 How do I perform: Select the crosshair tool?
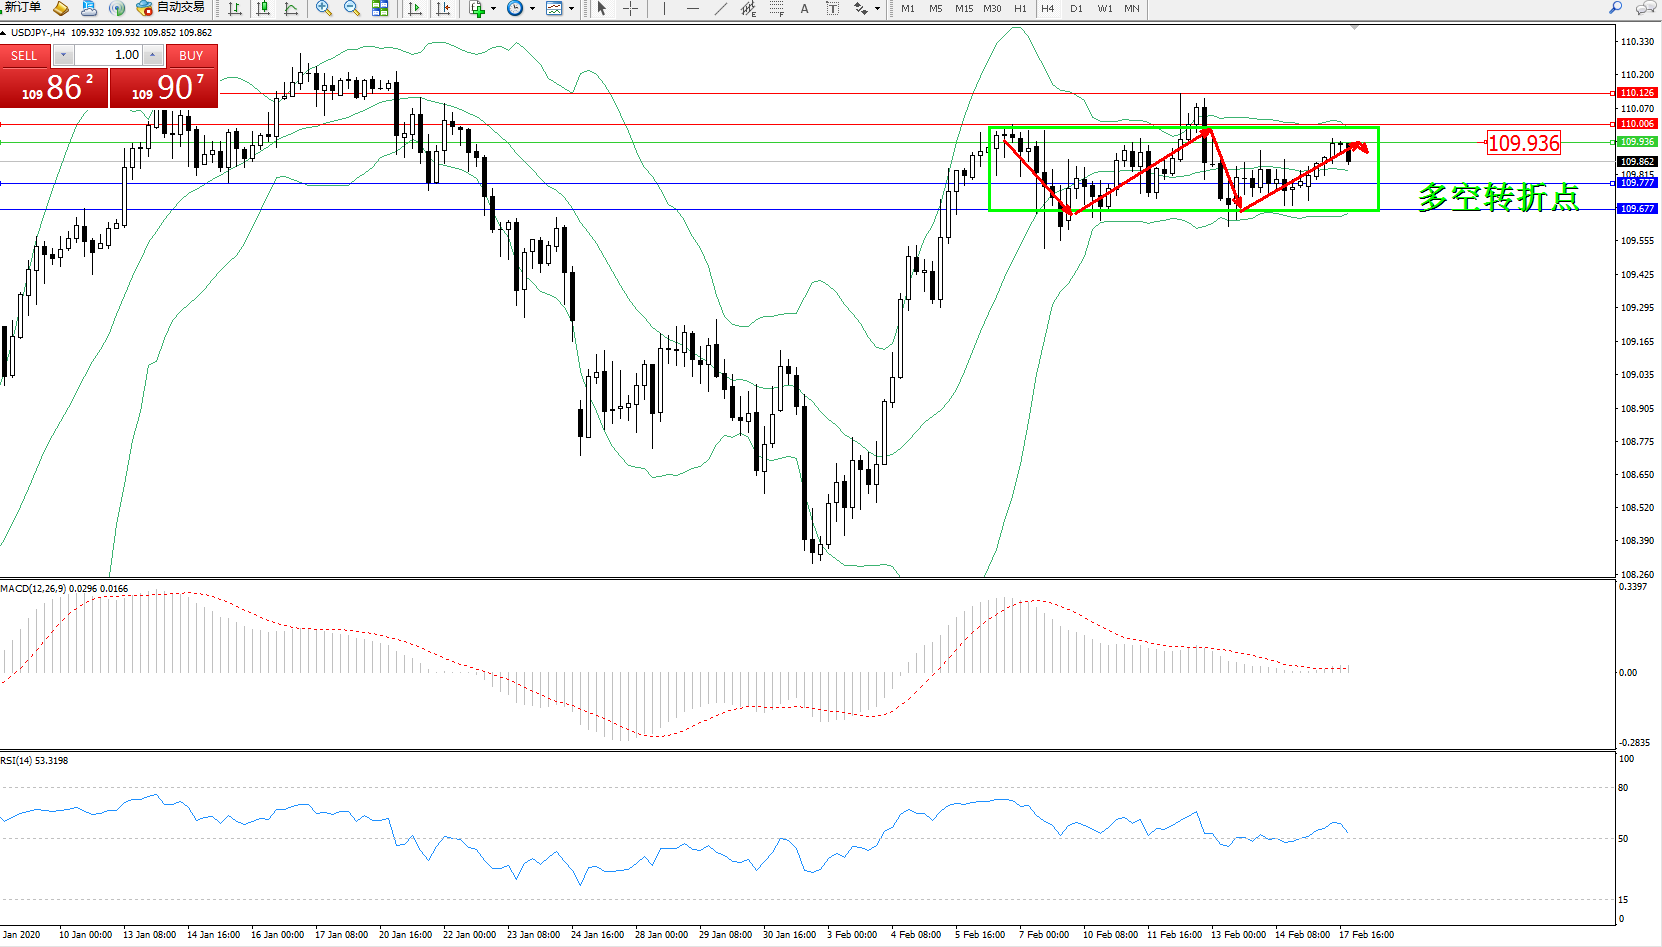click(631, 8)
